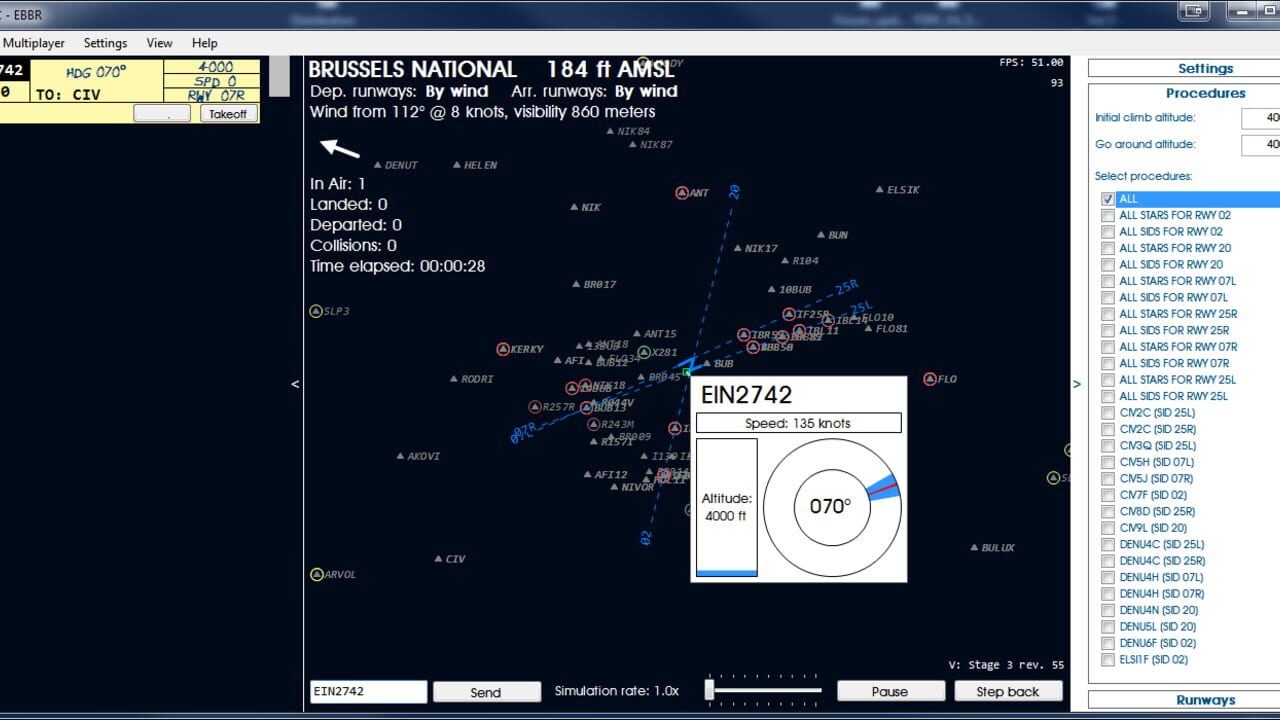Toggle CIV2C (SID 25L) checkbox

point(1108,413)
